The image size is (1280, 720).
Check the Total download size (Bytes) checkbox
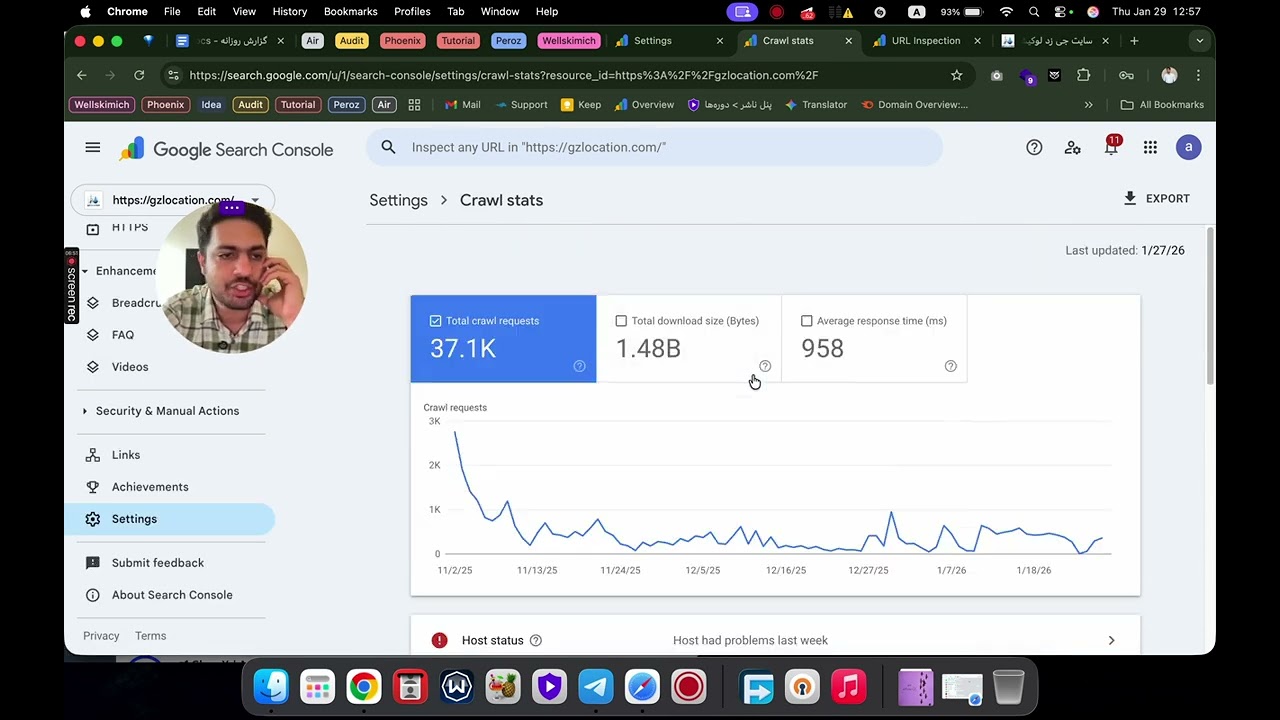pyautogui.click(x=621, y=321)
